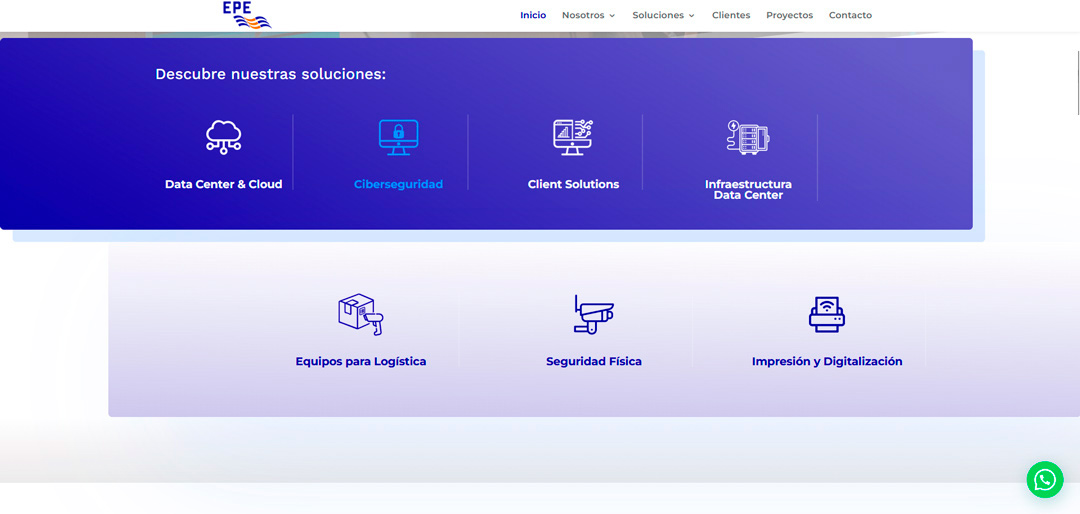Open the WhatsApp chat button
Viewport: 1080px width, 514px height.
tap(1045, 480)
